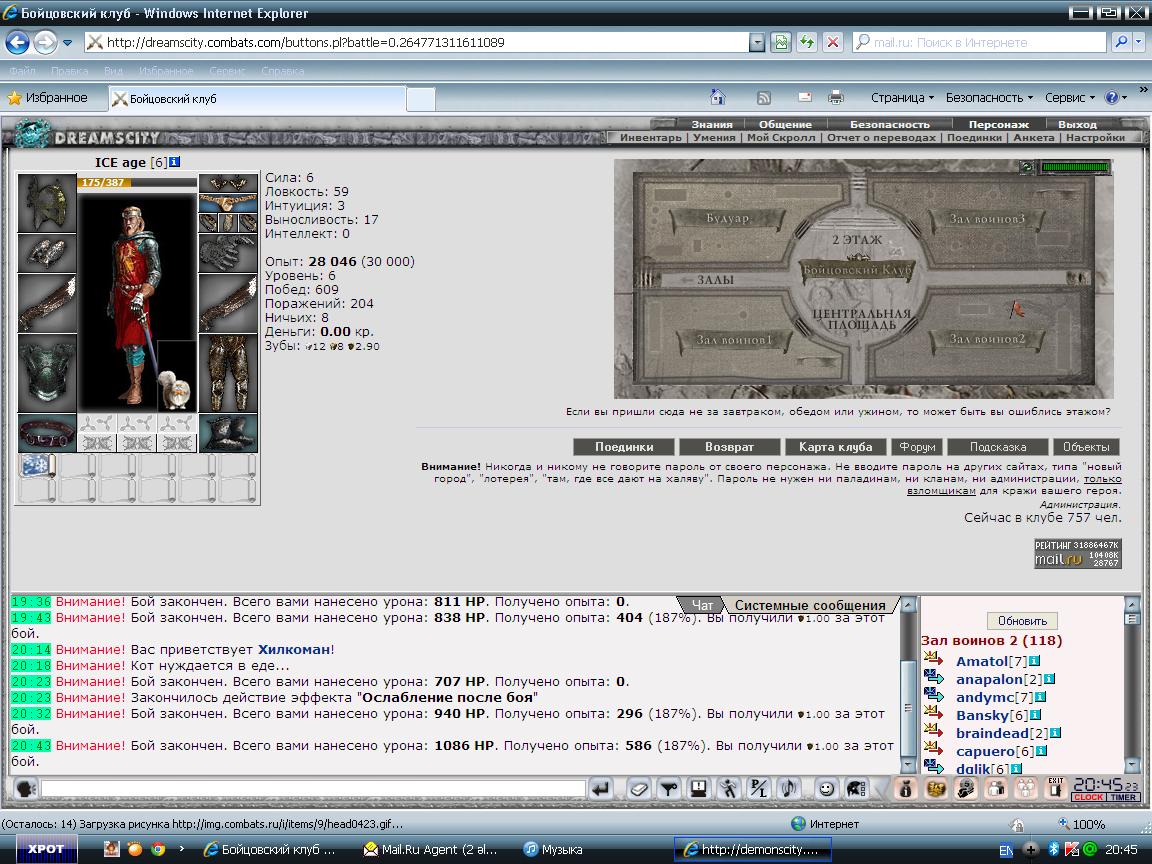Open the Настройки submenu item

point(1095,137)
